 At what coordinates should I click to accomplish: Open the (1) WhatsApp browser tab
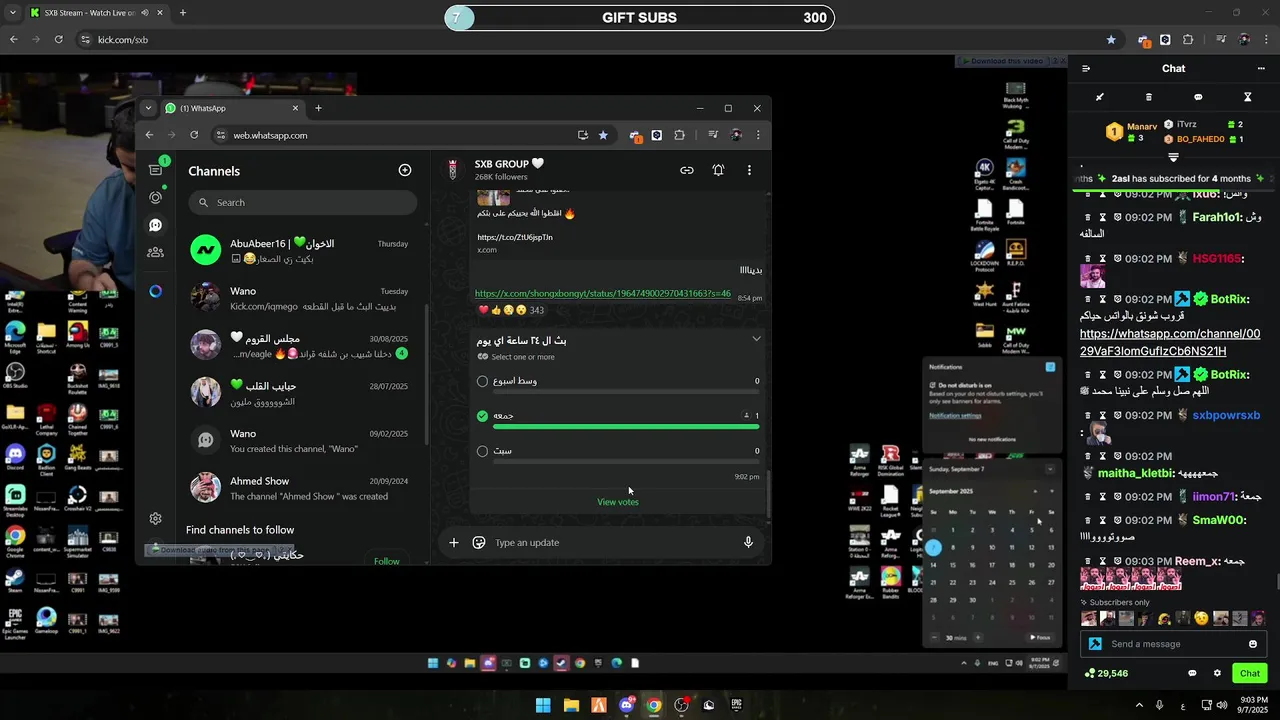tap(232, 108)
